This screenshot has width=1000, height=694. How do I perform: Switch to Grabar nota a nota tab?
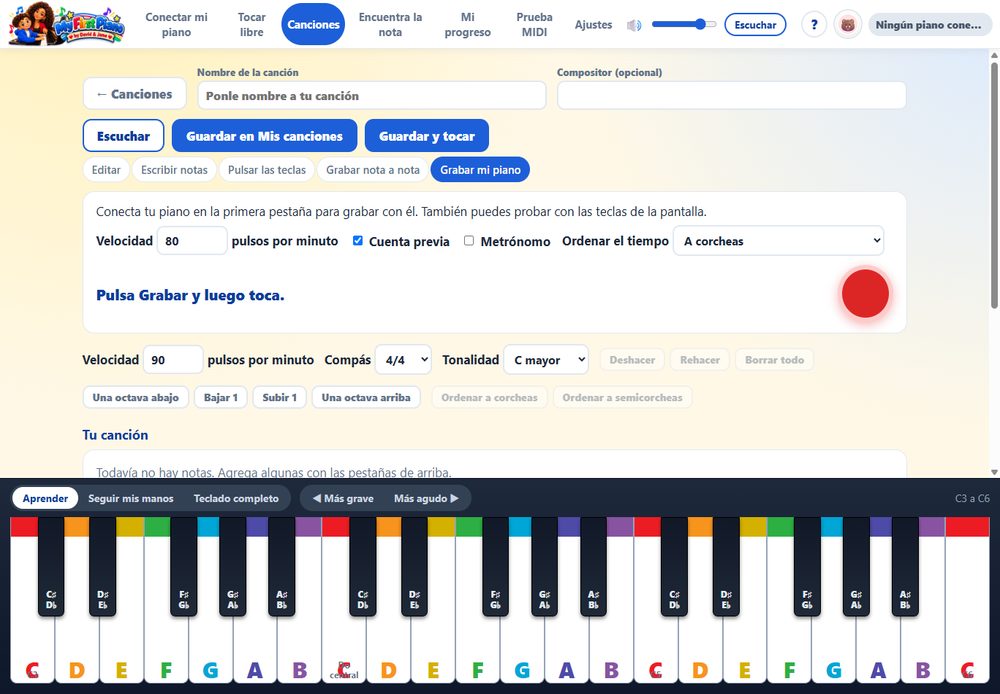(x=372, y=170)
